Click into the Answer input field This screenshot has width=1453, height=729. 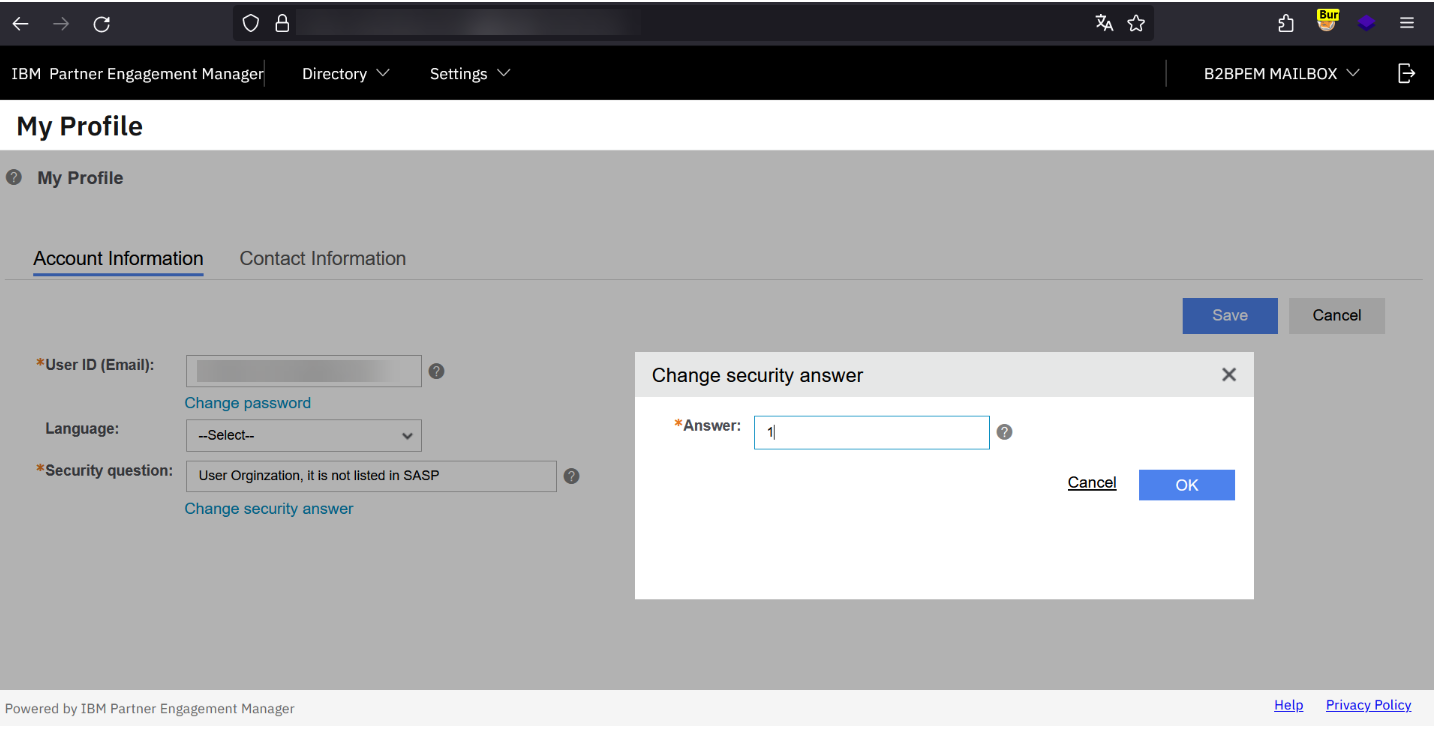click(x=871, y=433)
